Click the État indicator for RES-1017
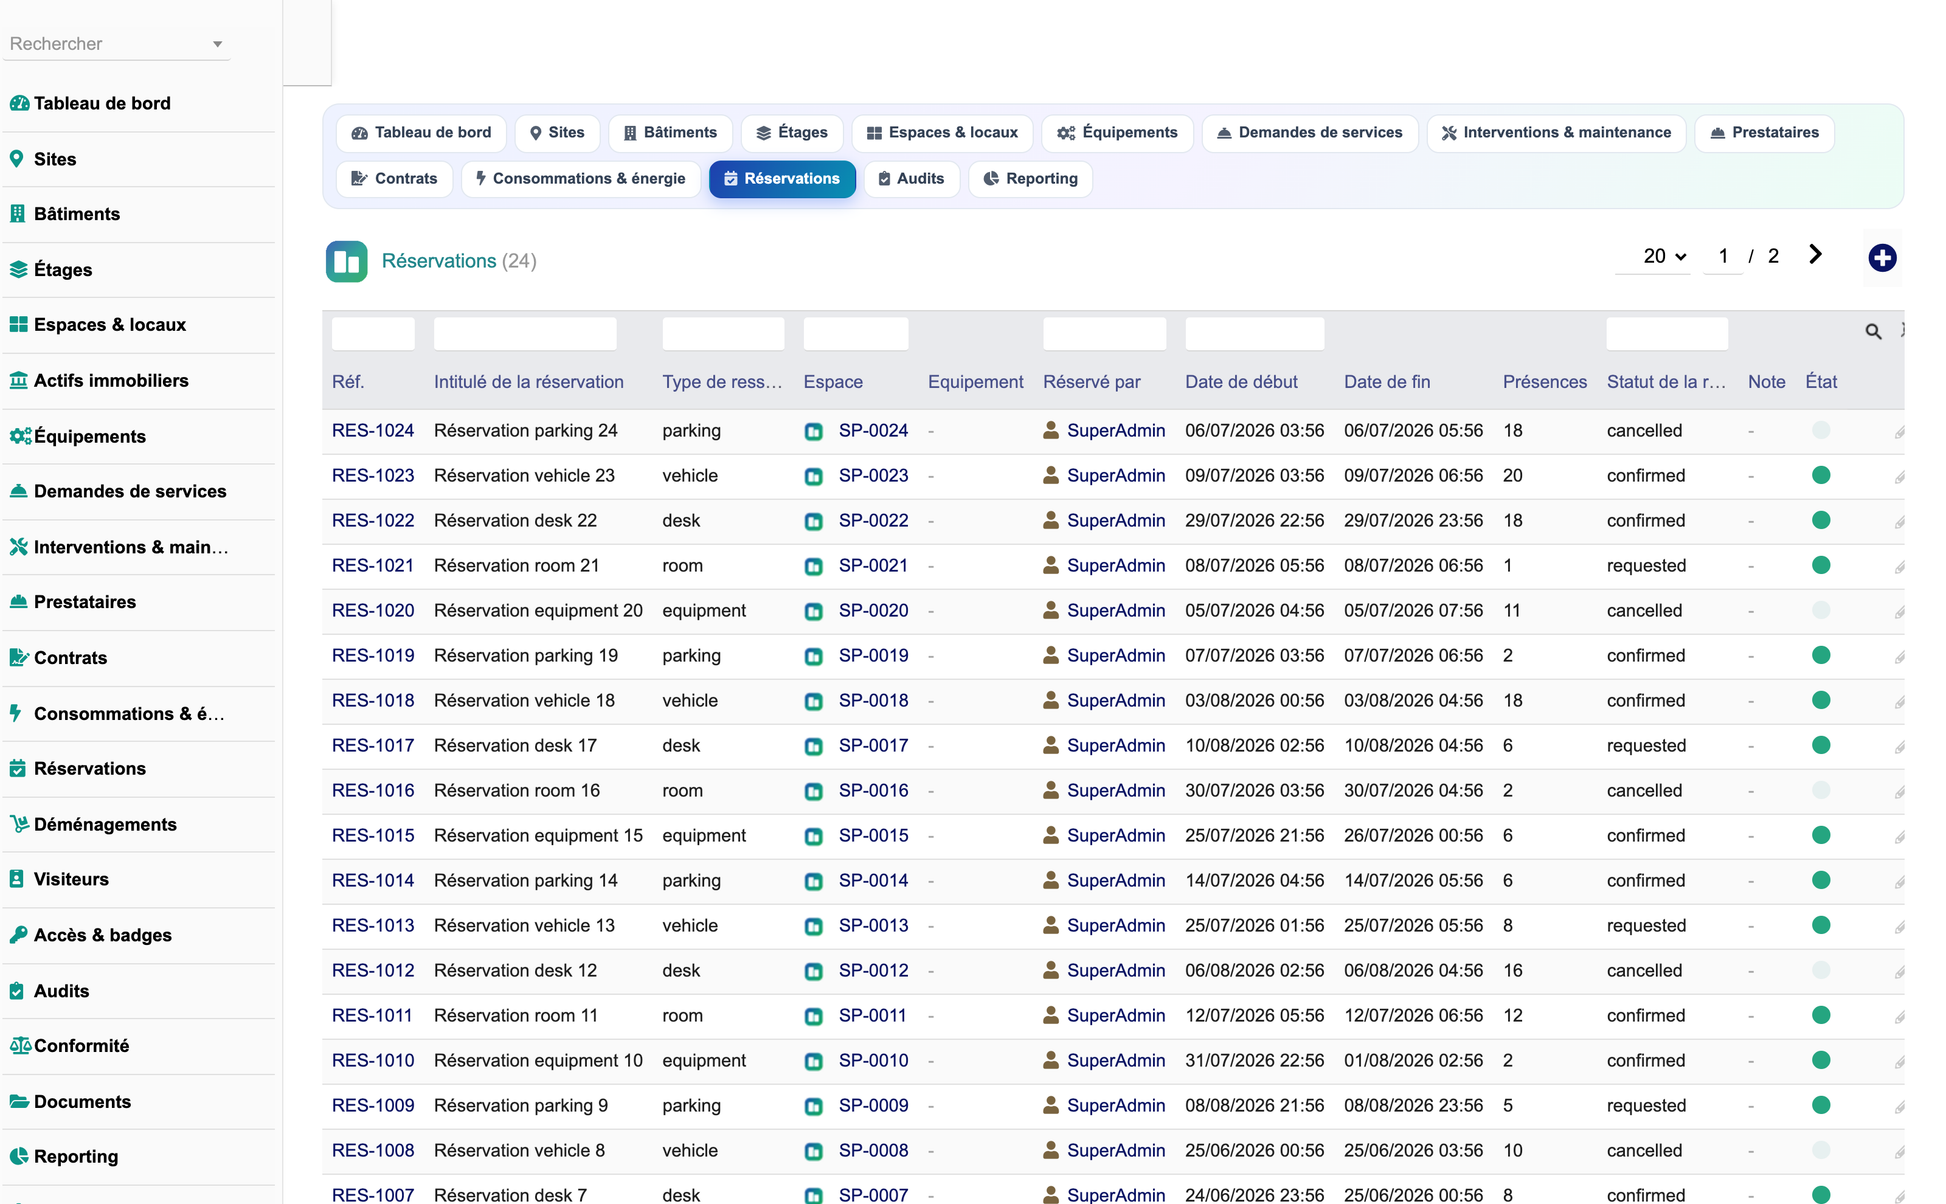1946x1204 pixels. 1821,745
